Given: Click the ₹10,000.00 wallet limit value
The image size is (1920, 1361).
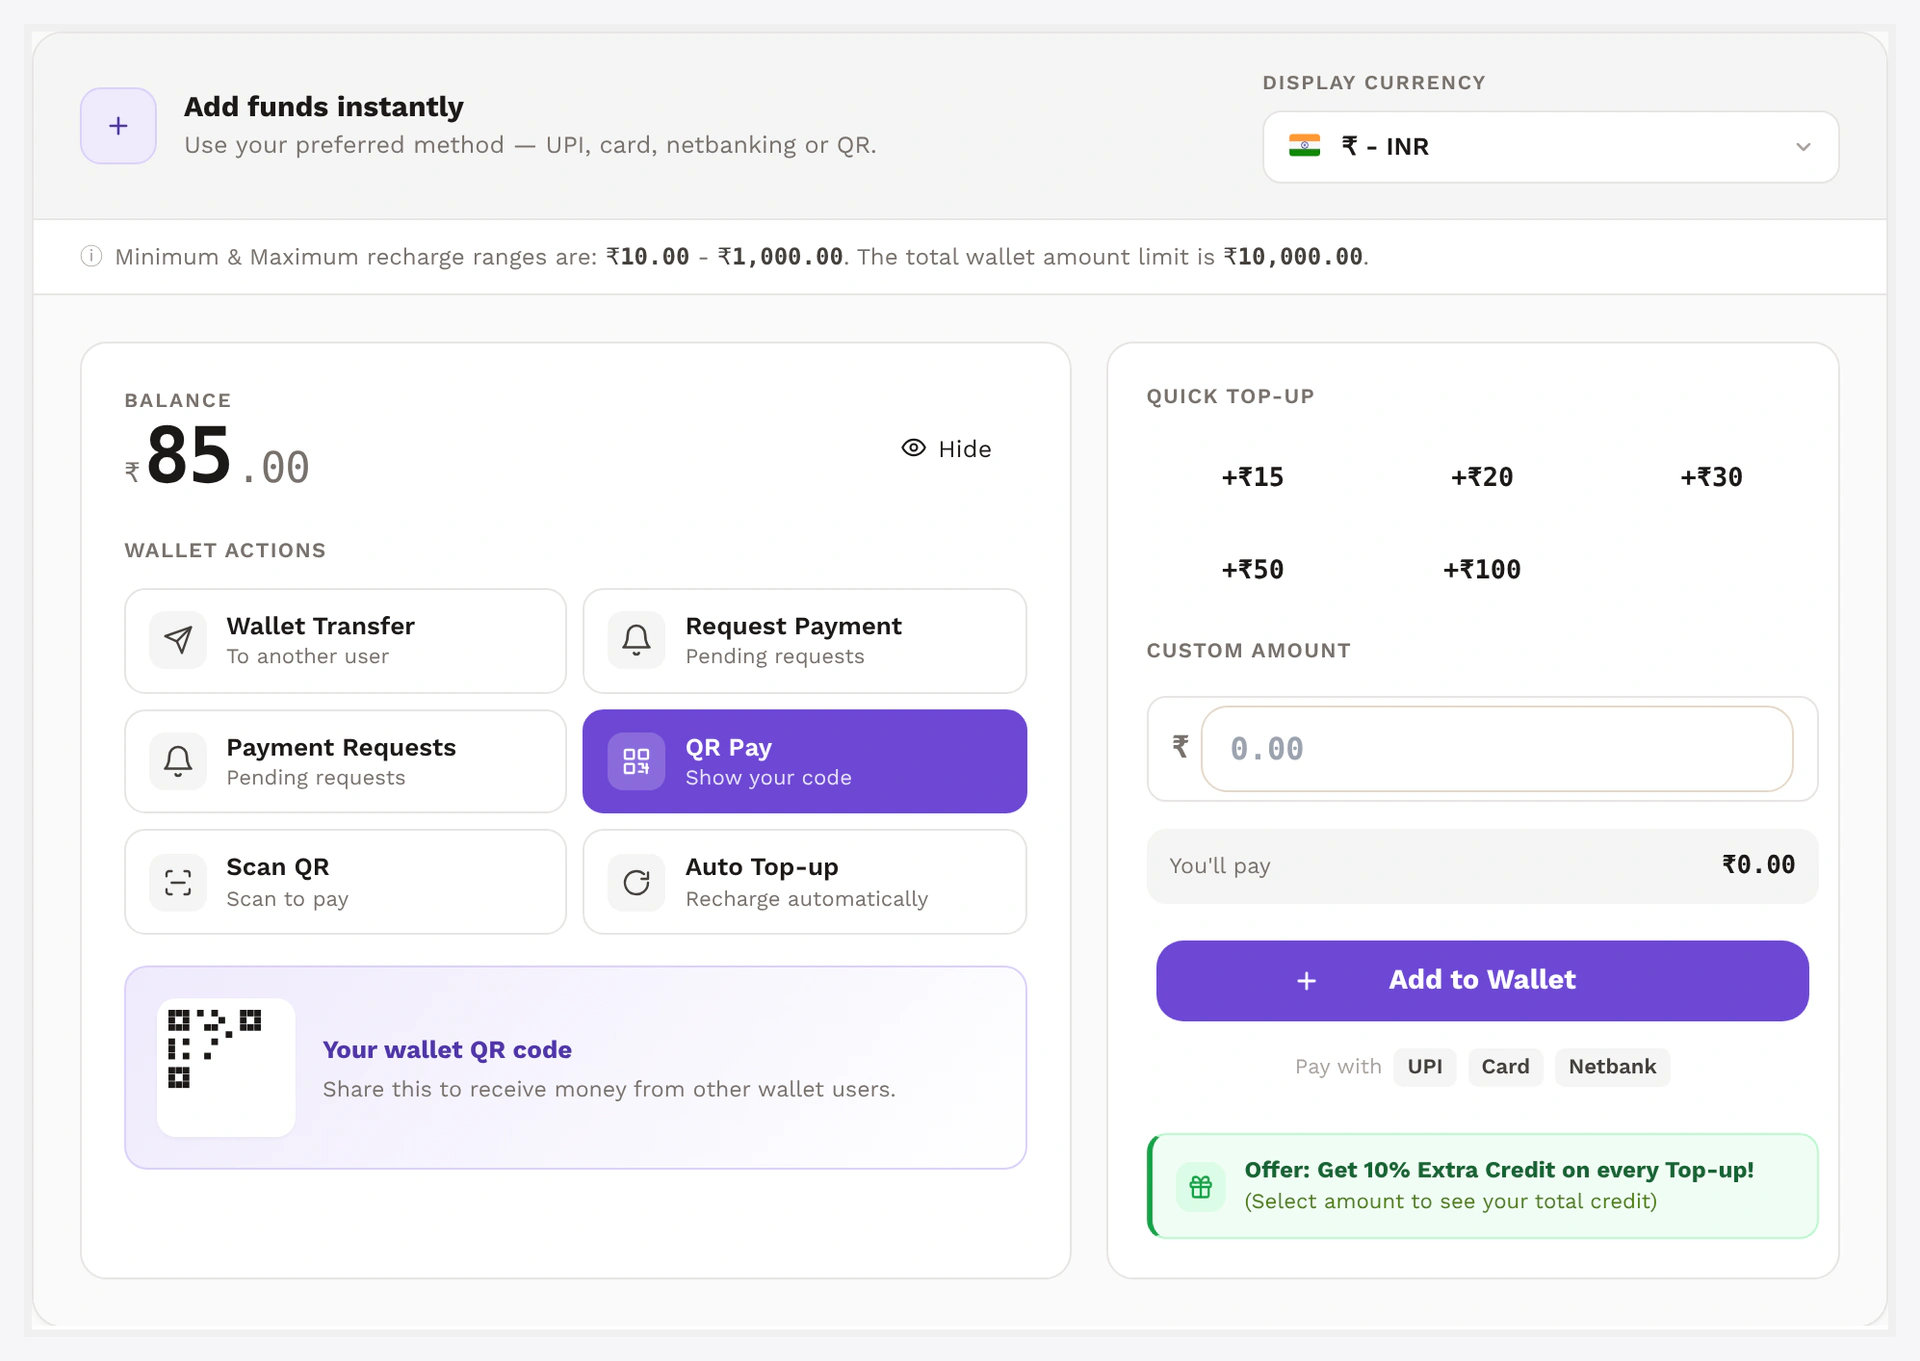Looking at the screenshot, I should [1294, 257].
